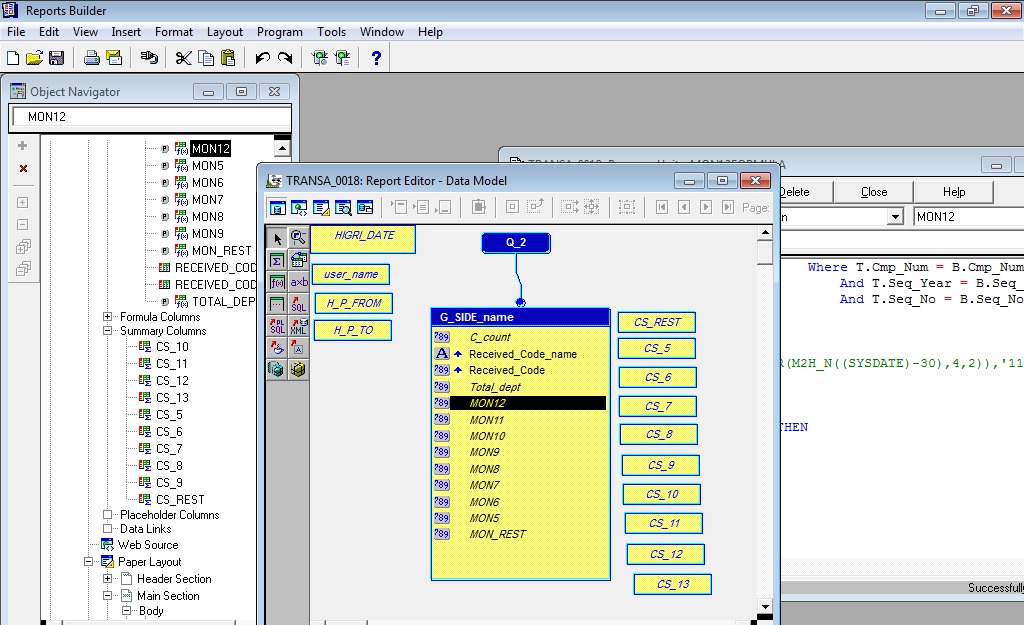Open the Tools menu
Image resolution: width=1024 pixels, height=625 pixels.
click(331, 31)
